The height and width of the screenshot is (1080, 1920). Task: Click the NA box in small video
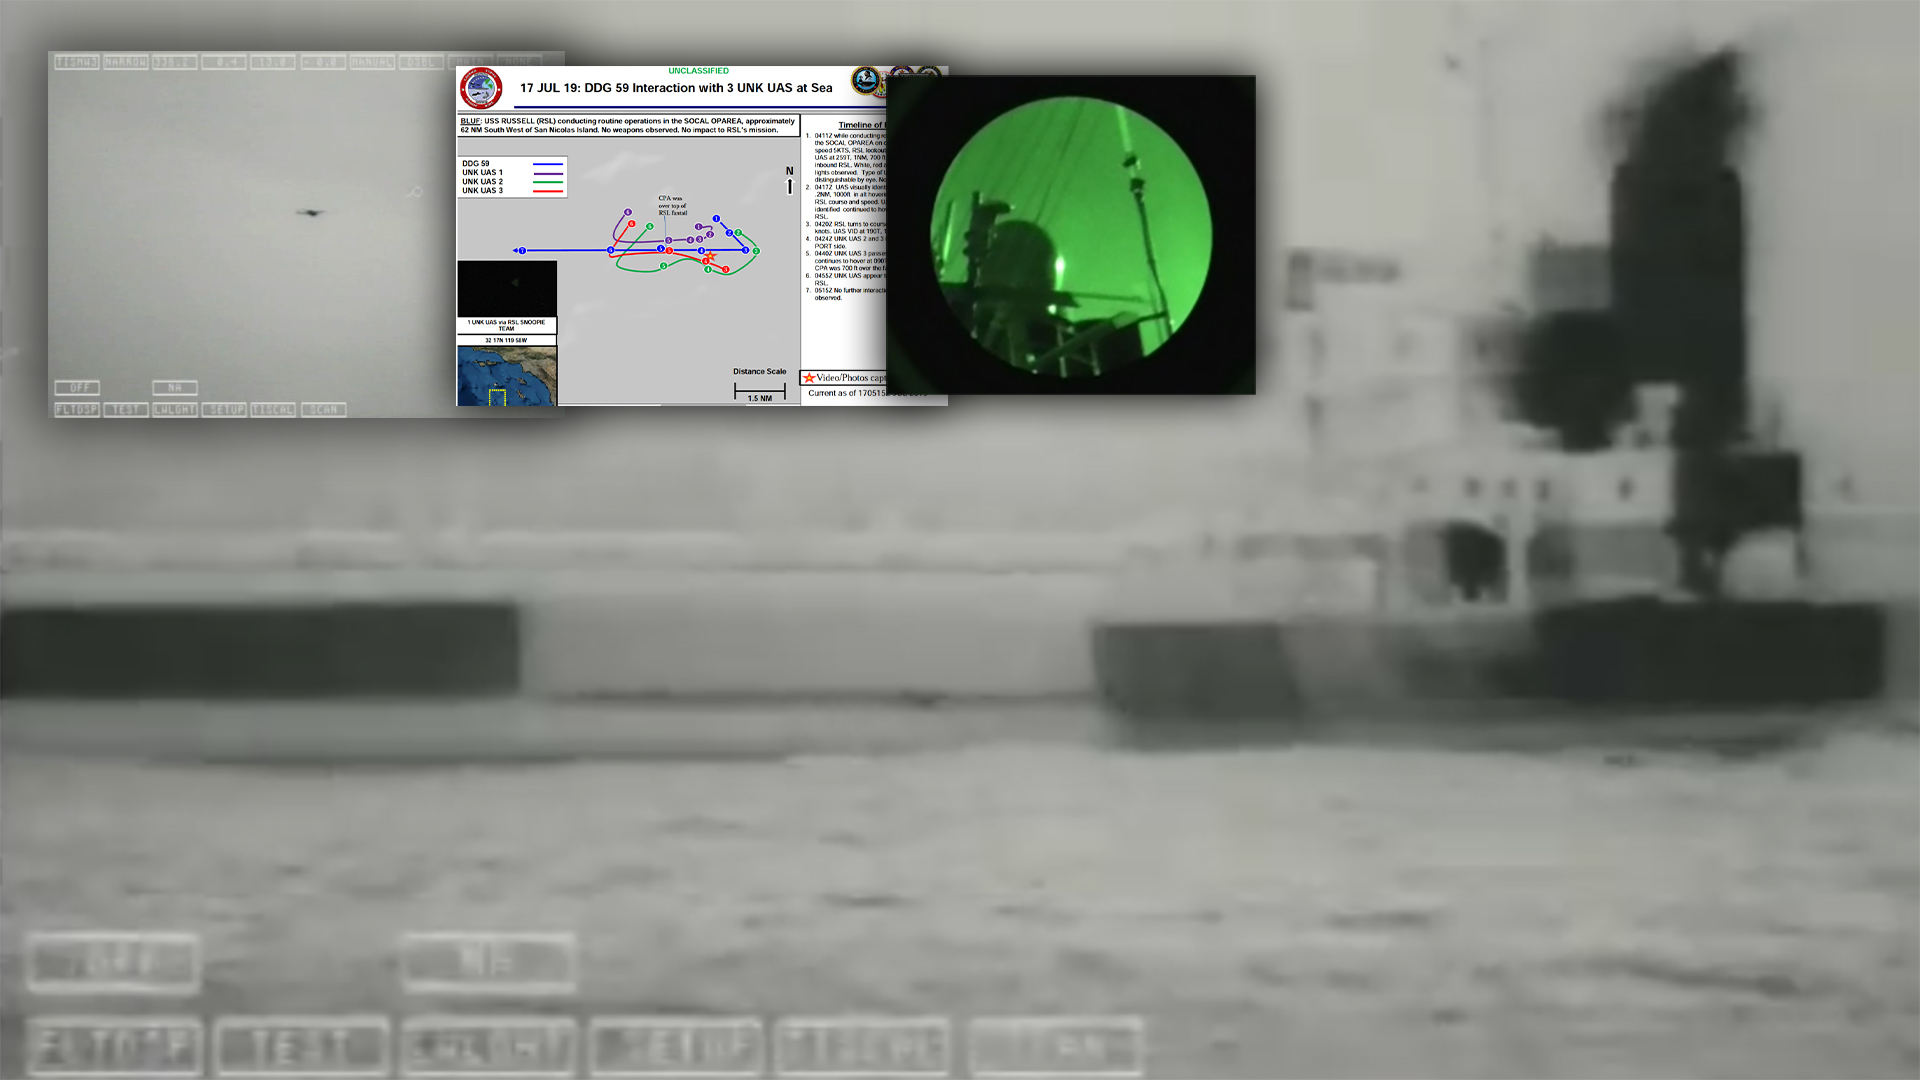175,387
